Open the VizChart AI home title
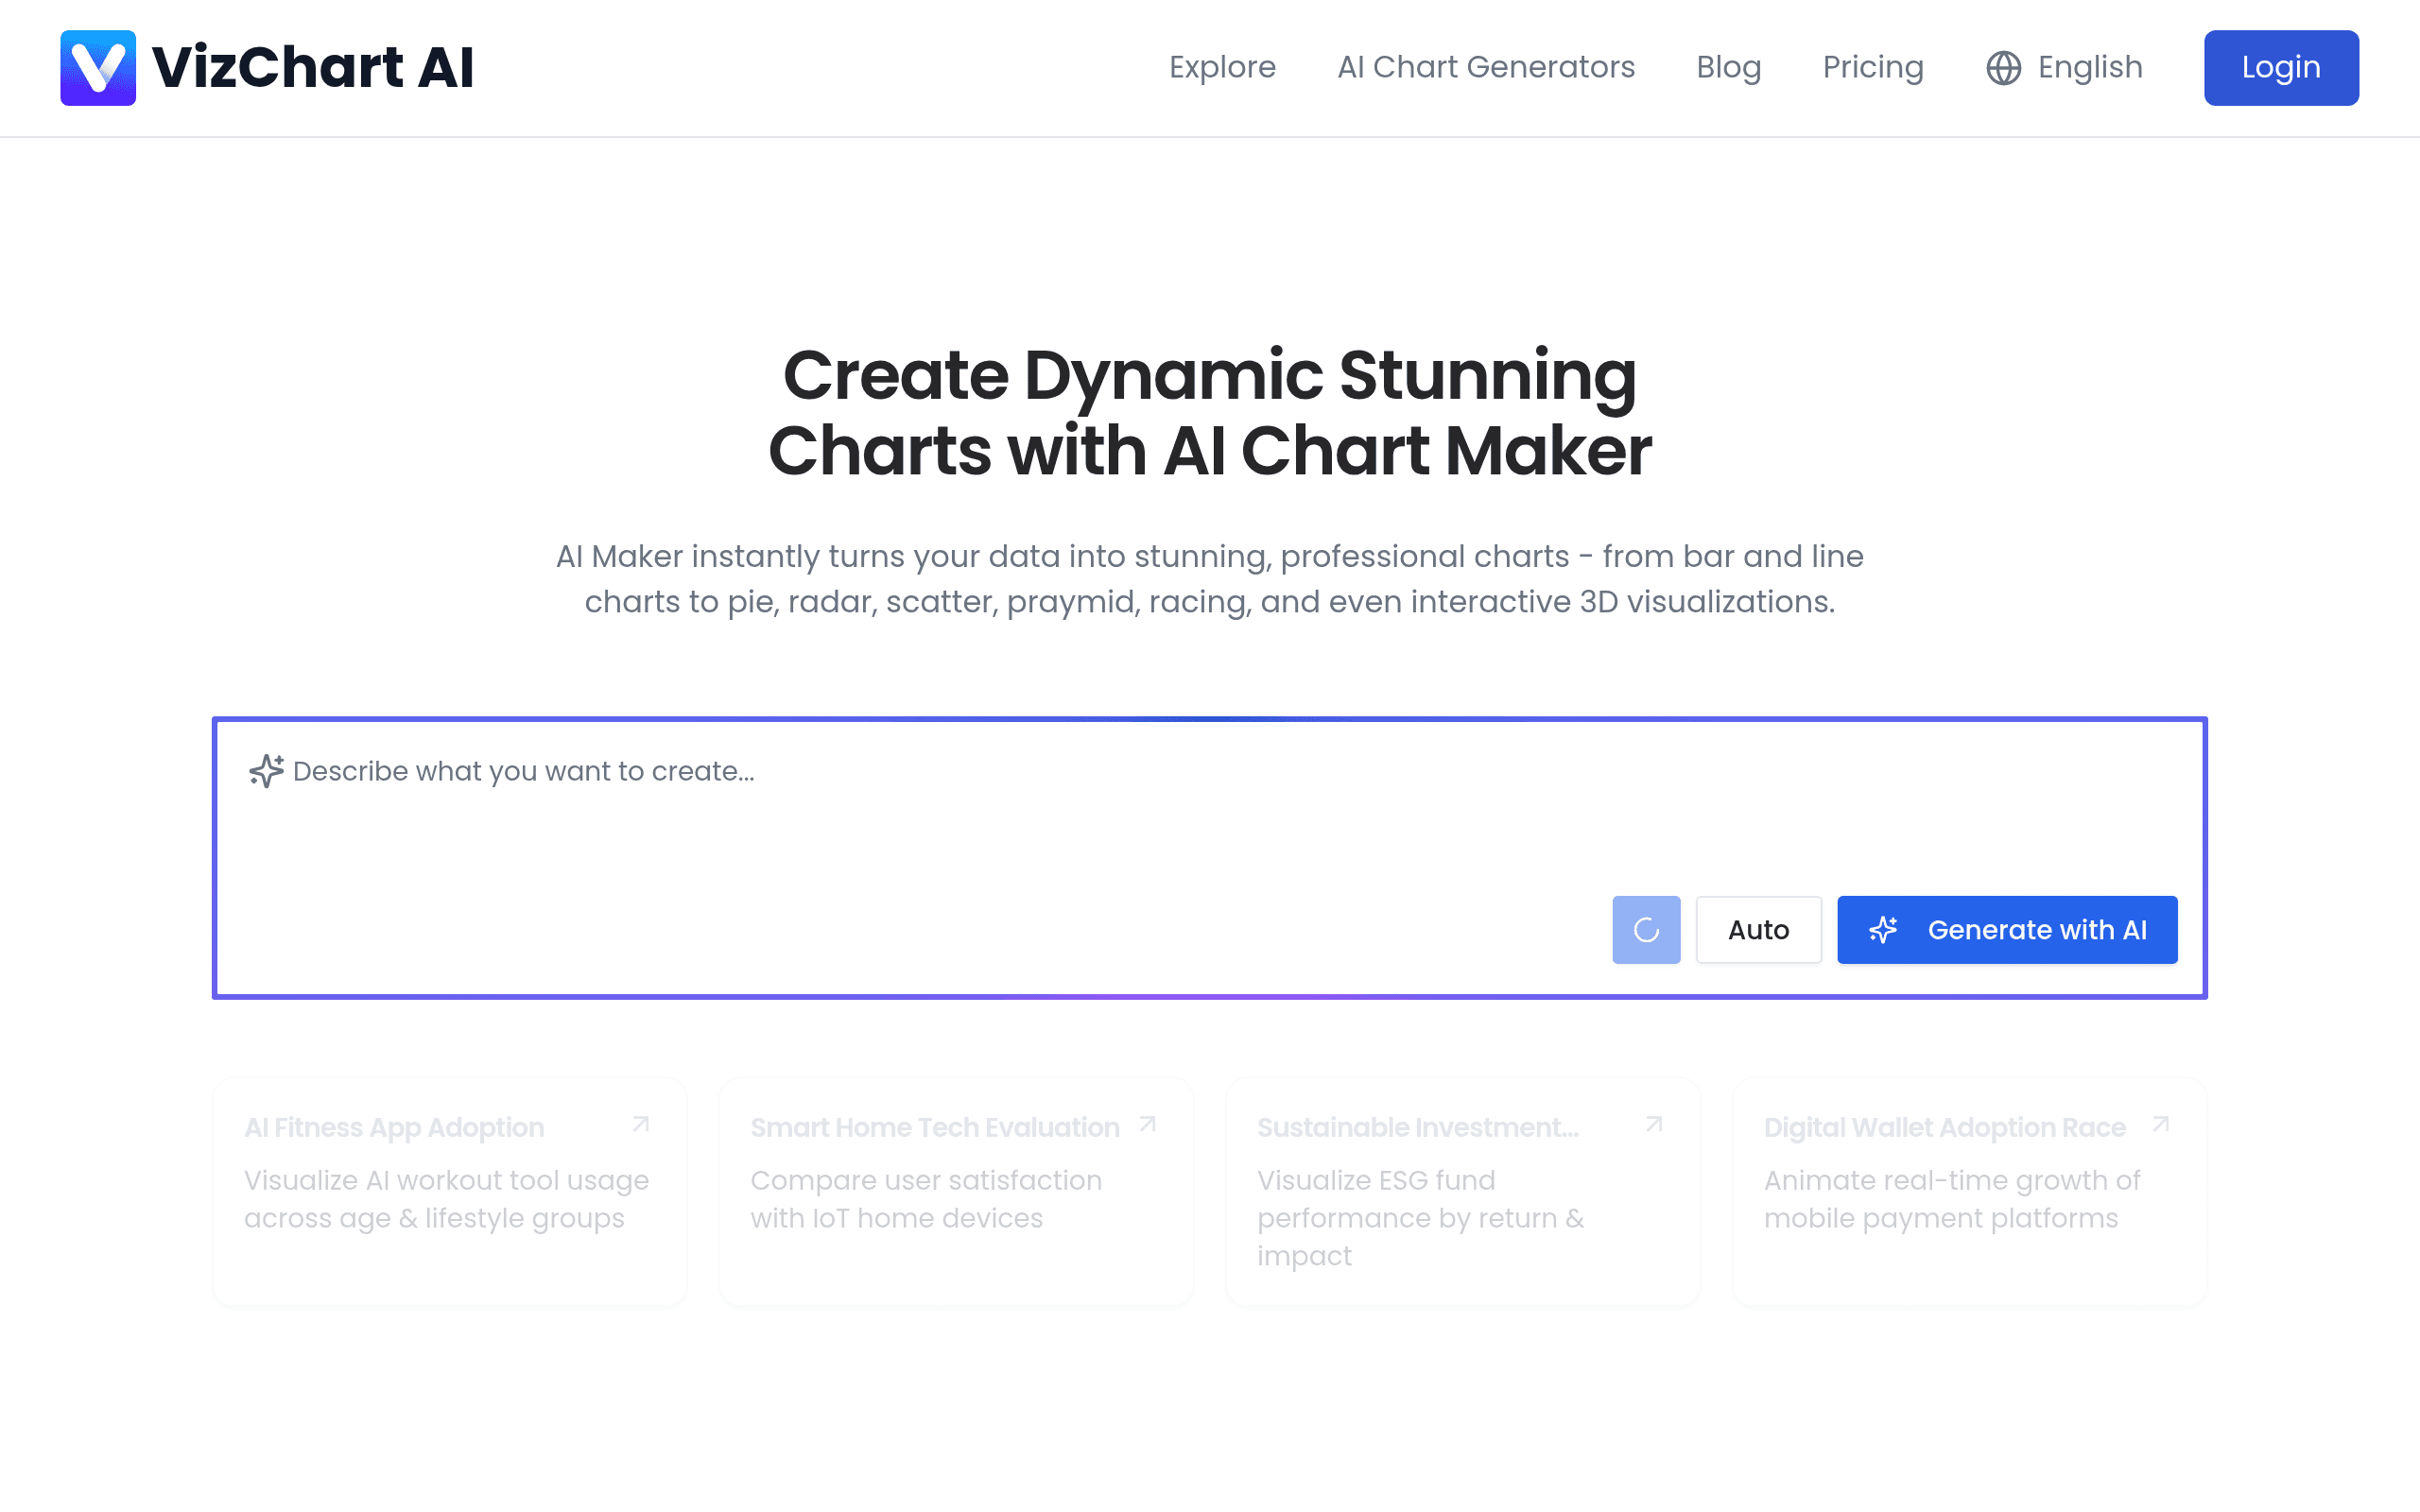 [312, 68]
